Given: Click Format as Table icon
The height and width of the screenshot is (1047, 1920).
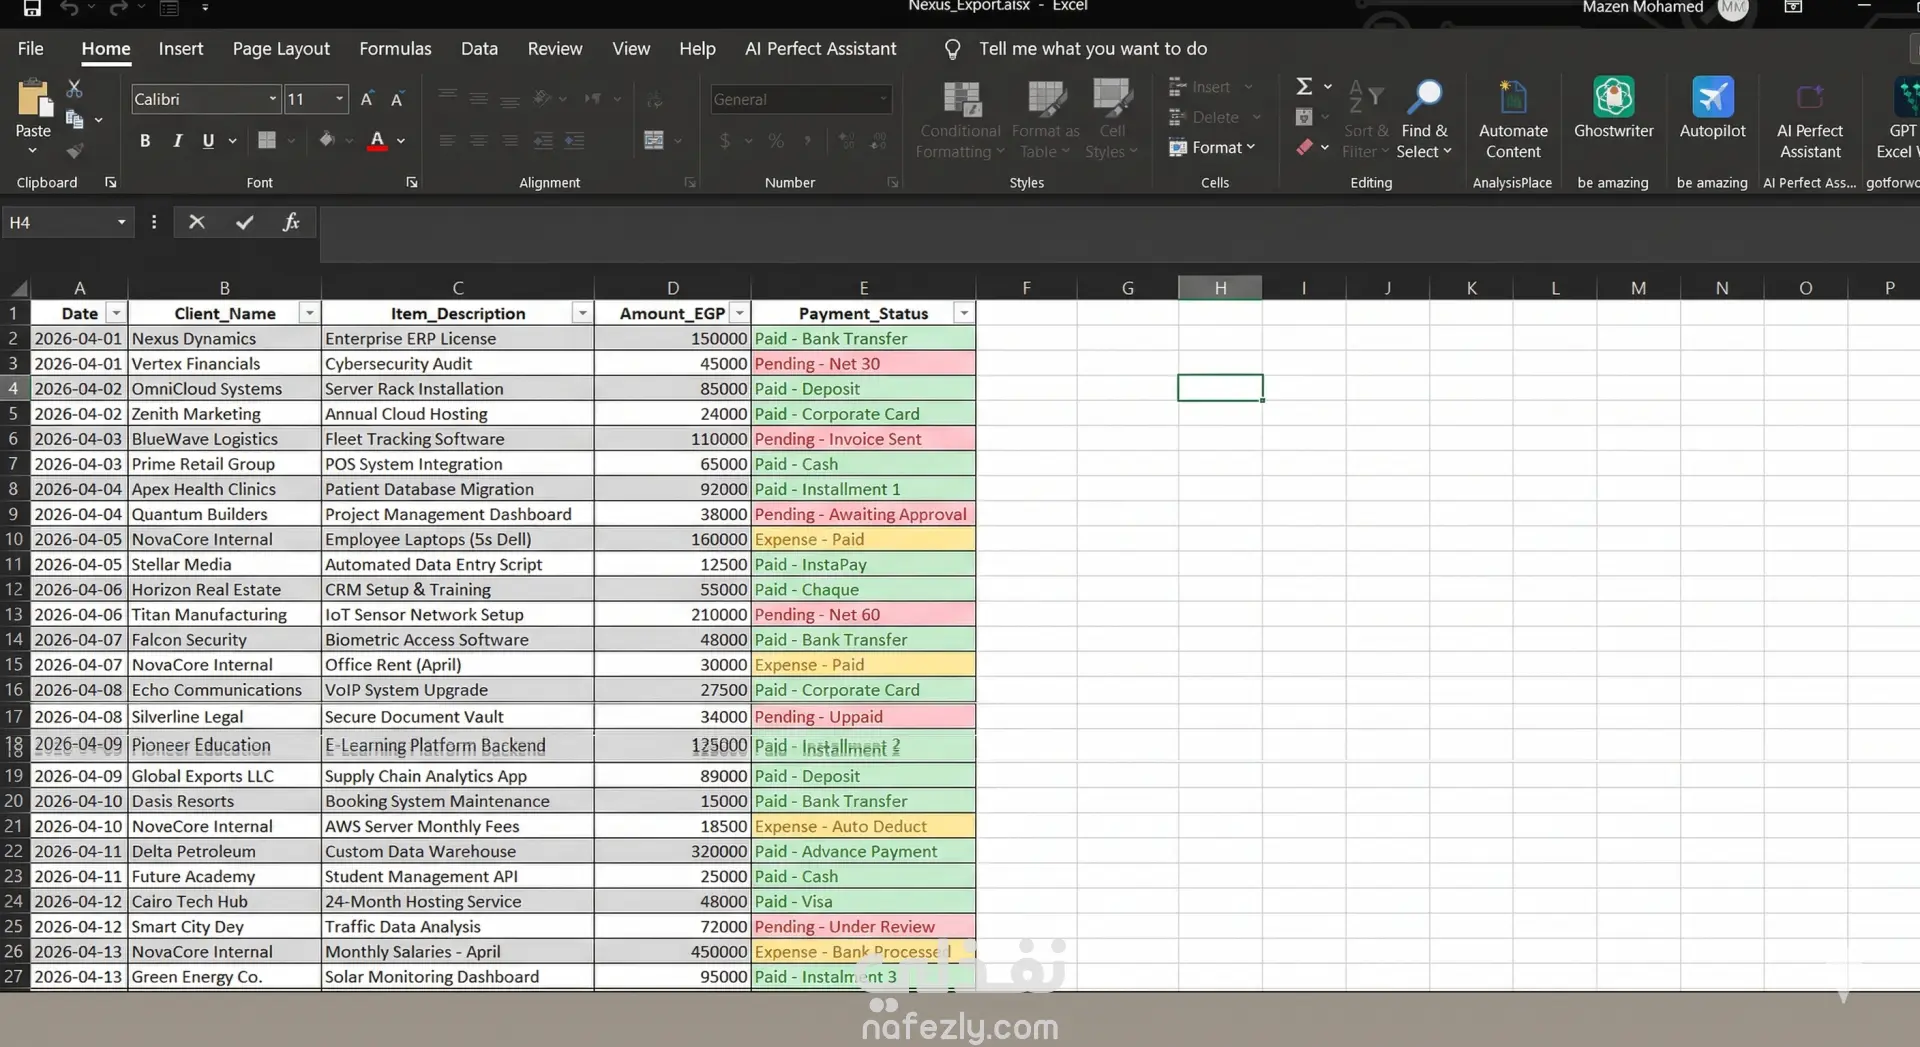Looking at the screenshot, I should point(1046,99).
